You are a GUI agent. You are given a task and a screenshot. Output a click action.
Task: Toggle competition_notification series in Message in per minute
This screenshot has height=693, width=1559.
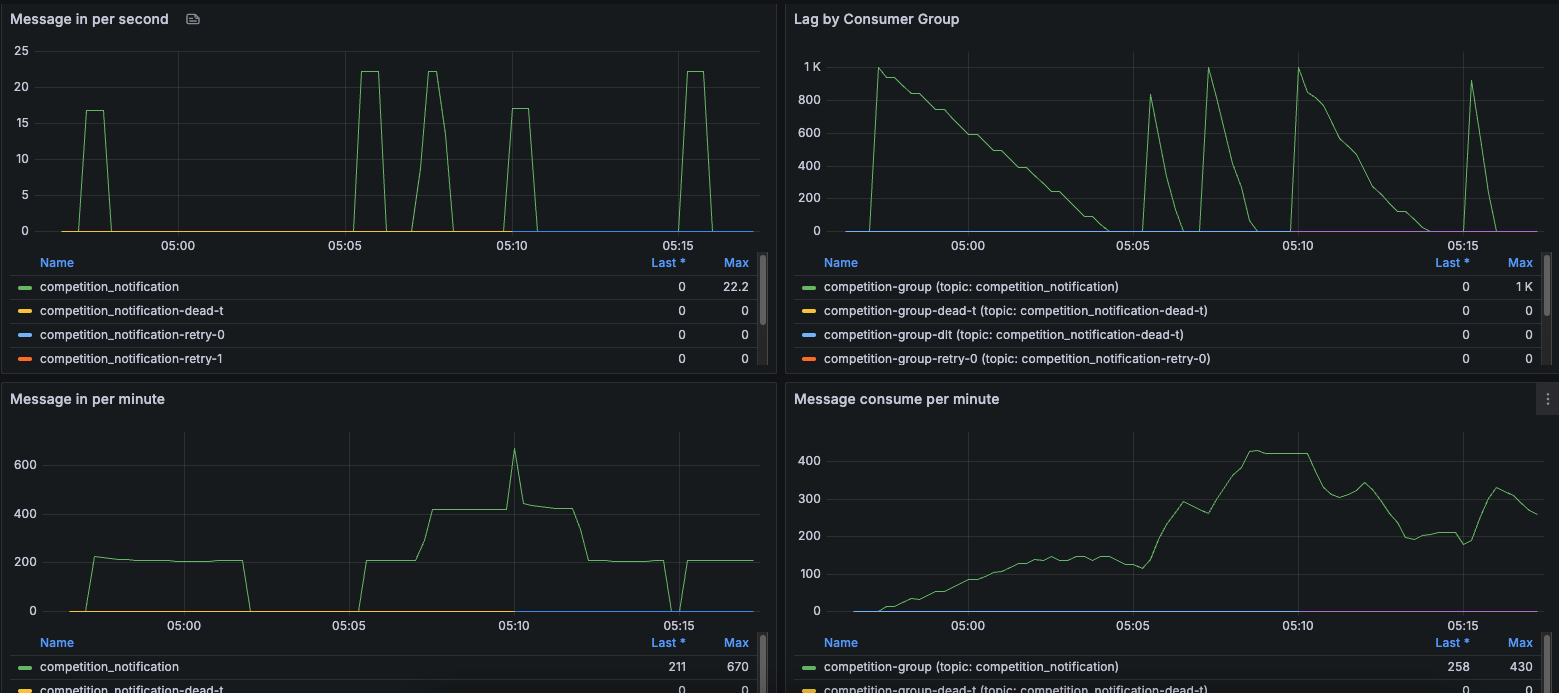point(109,667)
